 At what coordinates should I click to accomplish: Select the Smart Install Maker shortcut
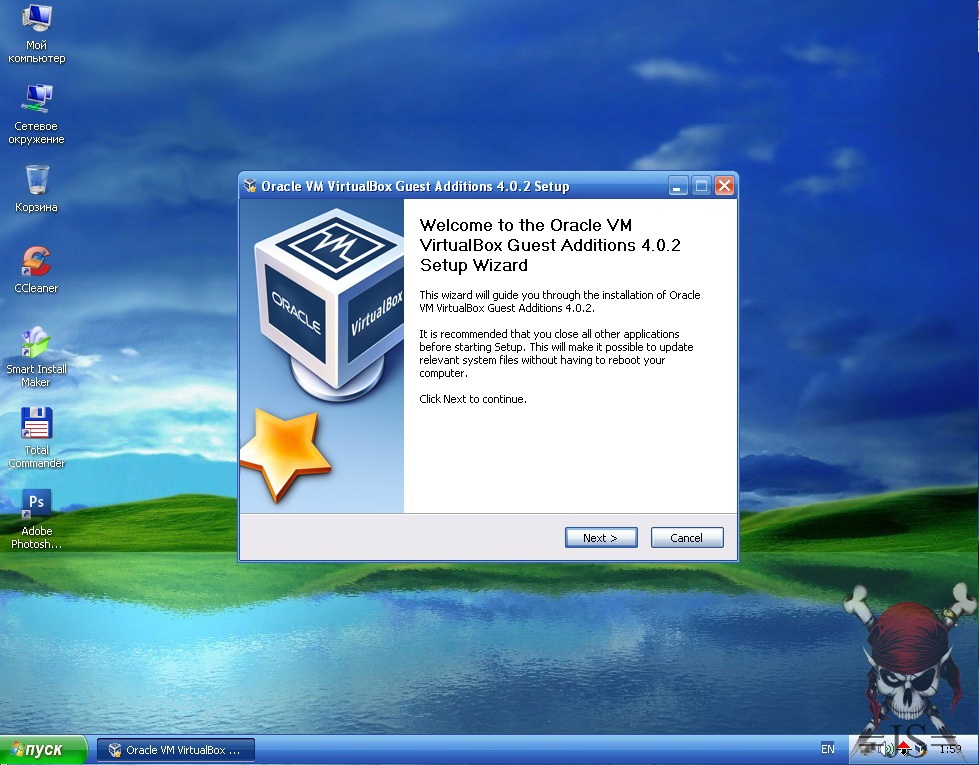(36, 358)
